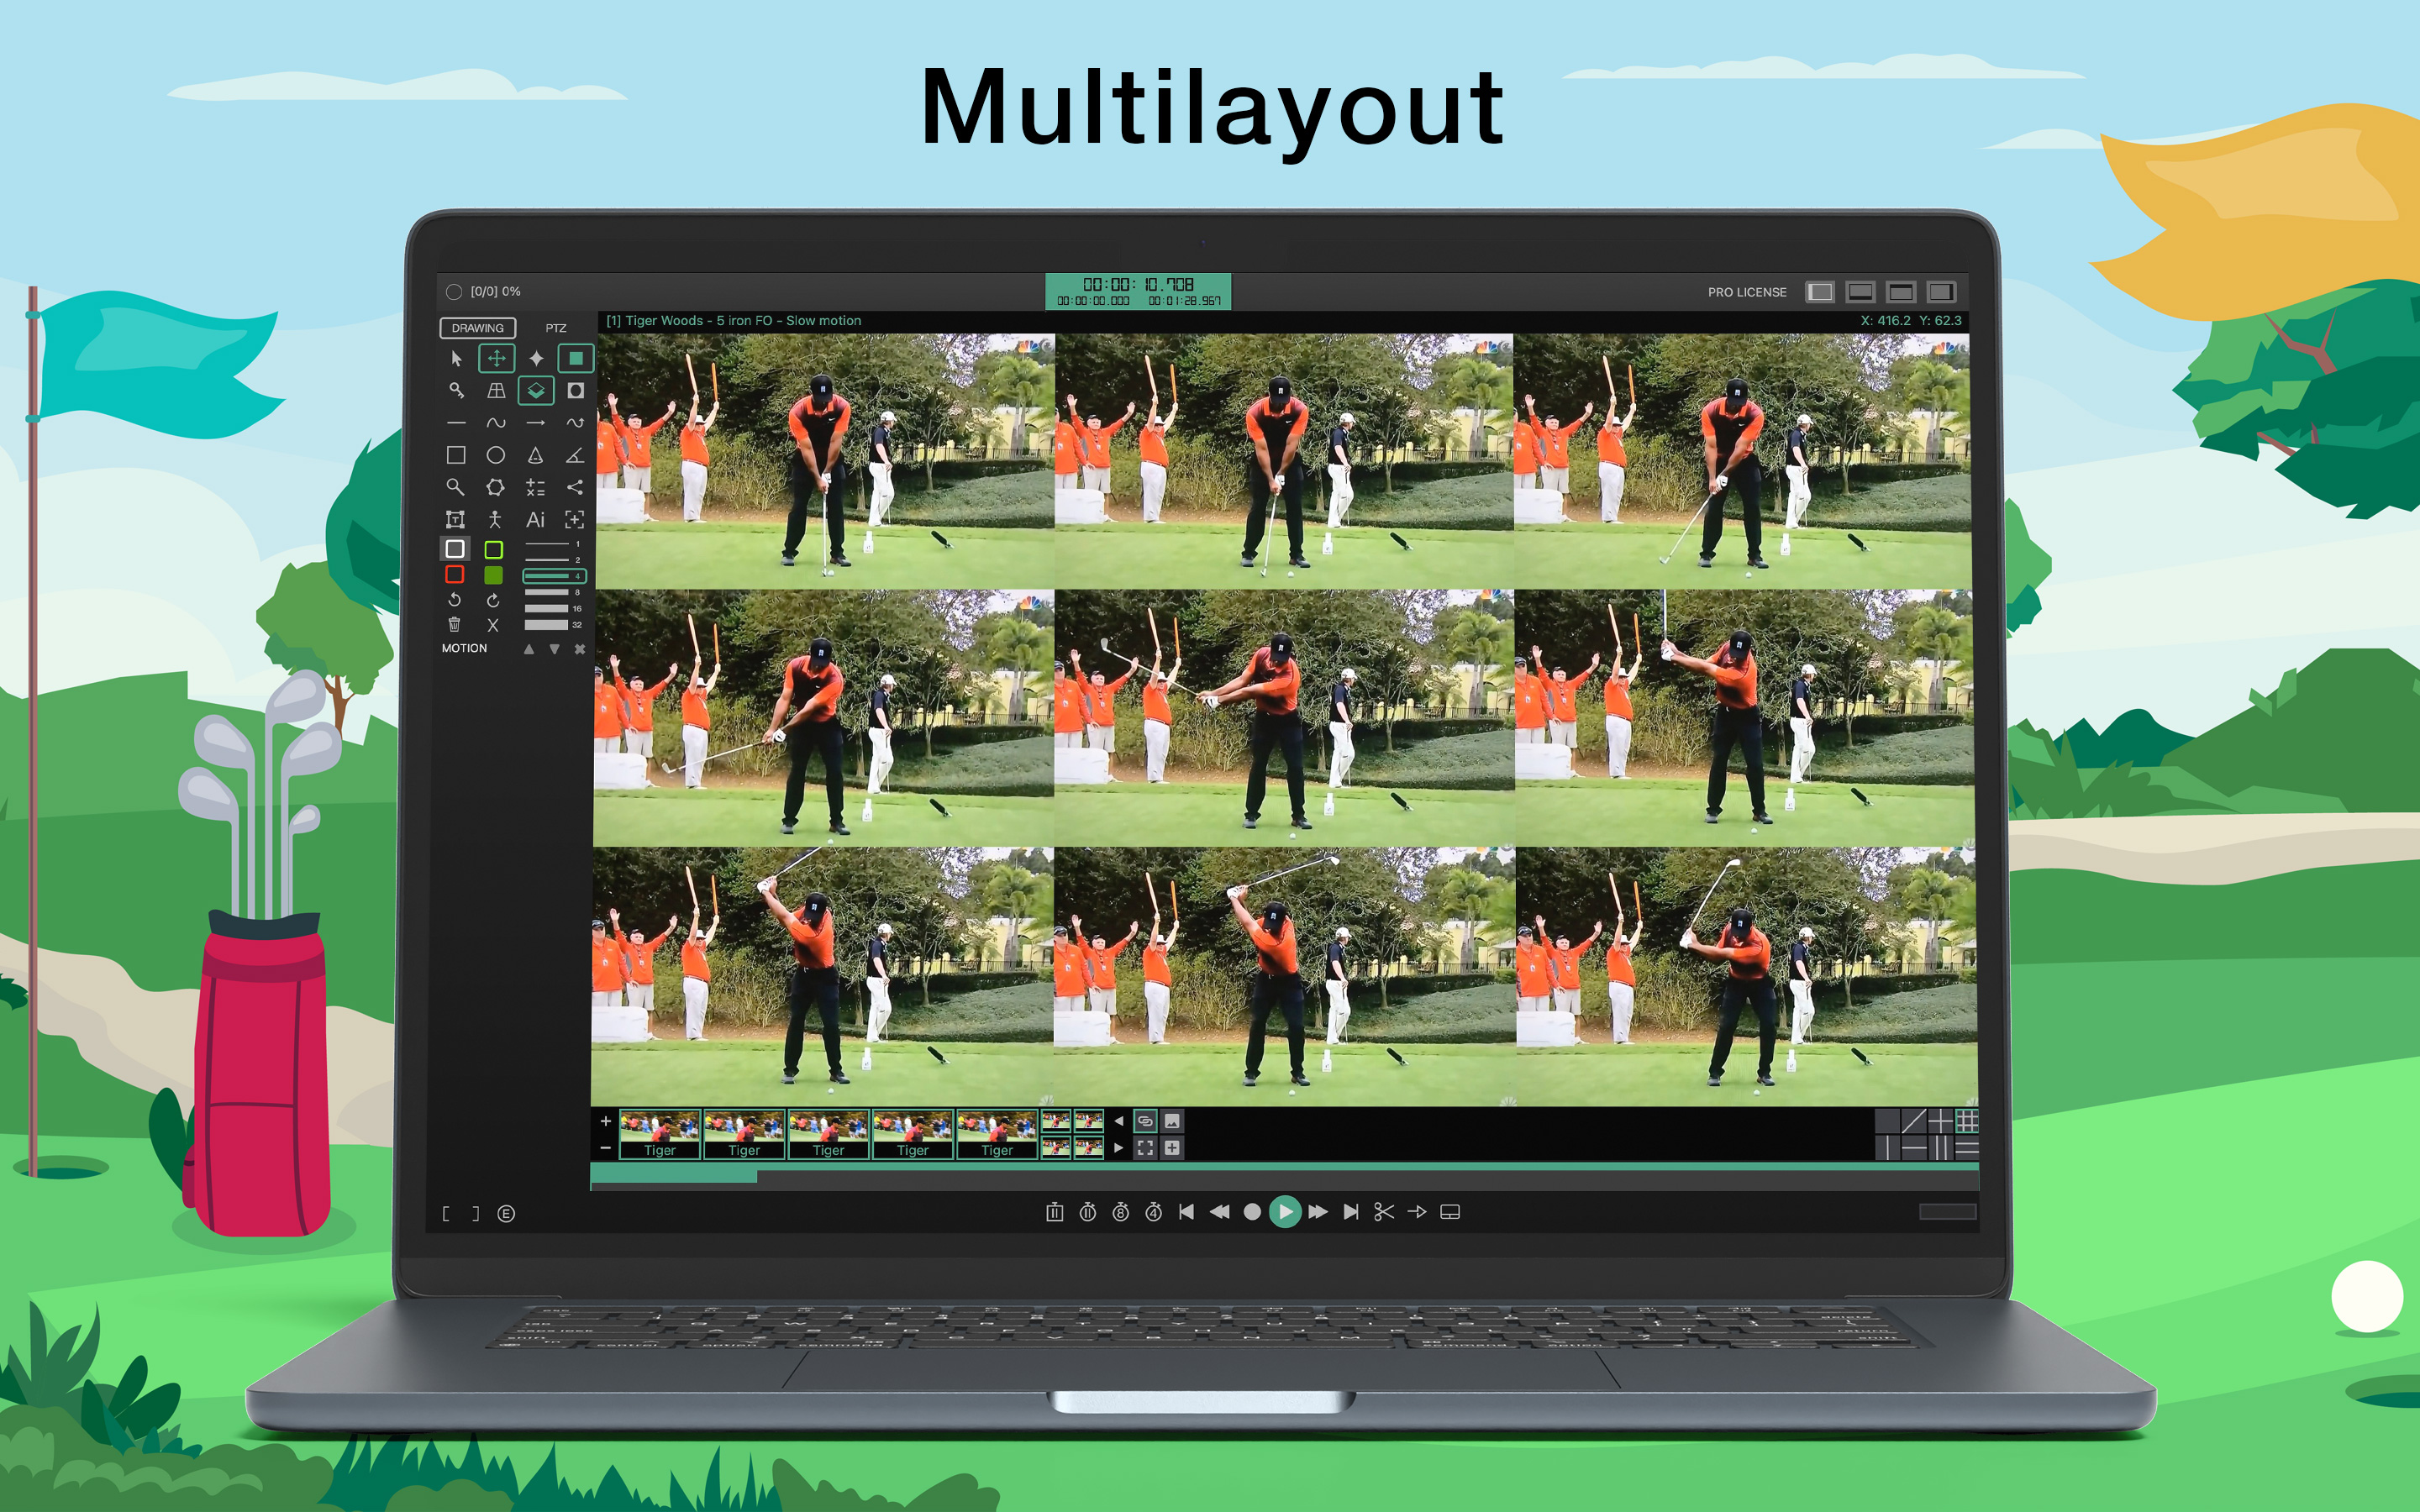Undo the last drawing

point(455,600)
